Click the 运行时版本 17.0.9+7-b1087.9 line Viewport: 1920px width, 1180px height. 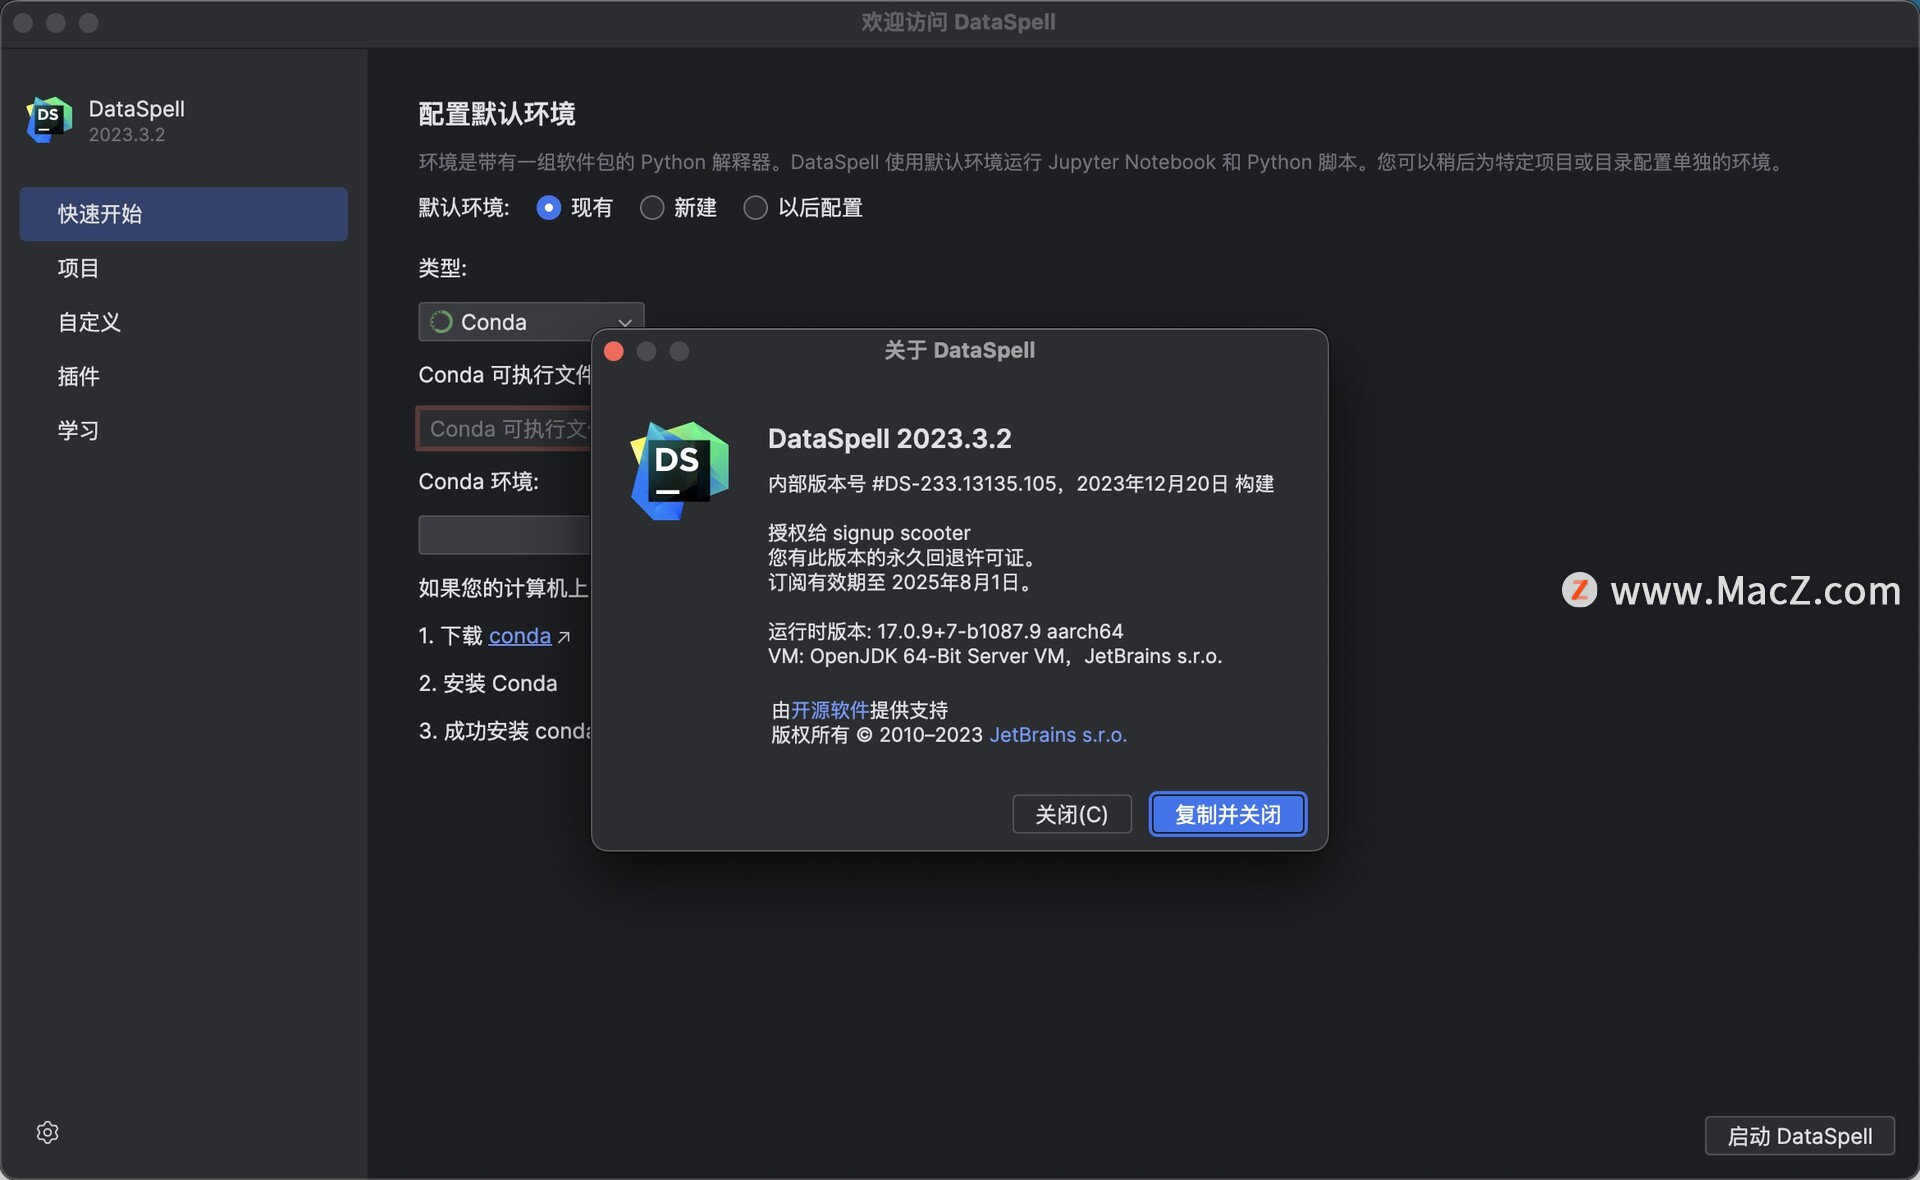point(945,632)
